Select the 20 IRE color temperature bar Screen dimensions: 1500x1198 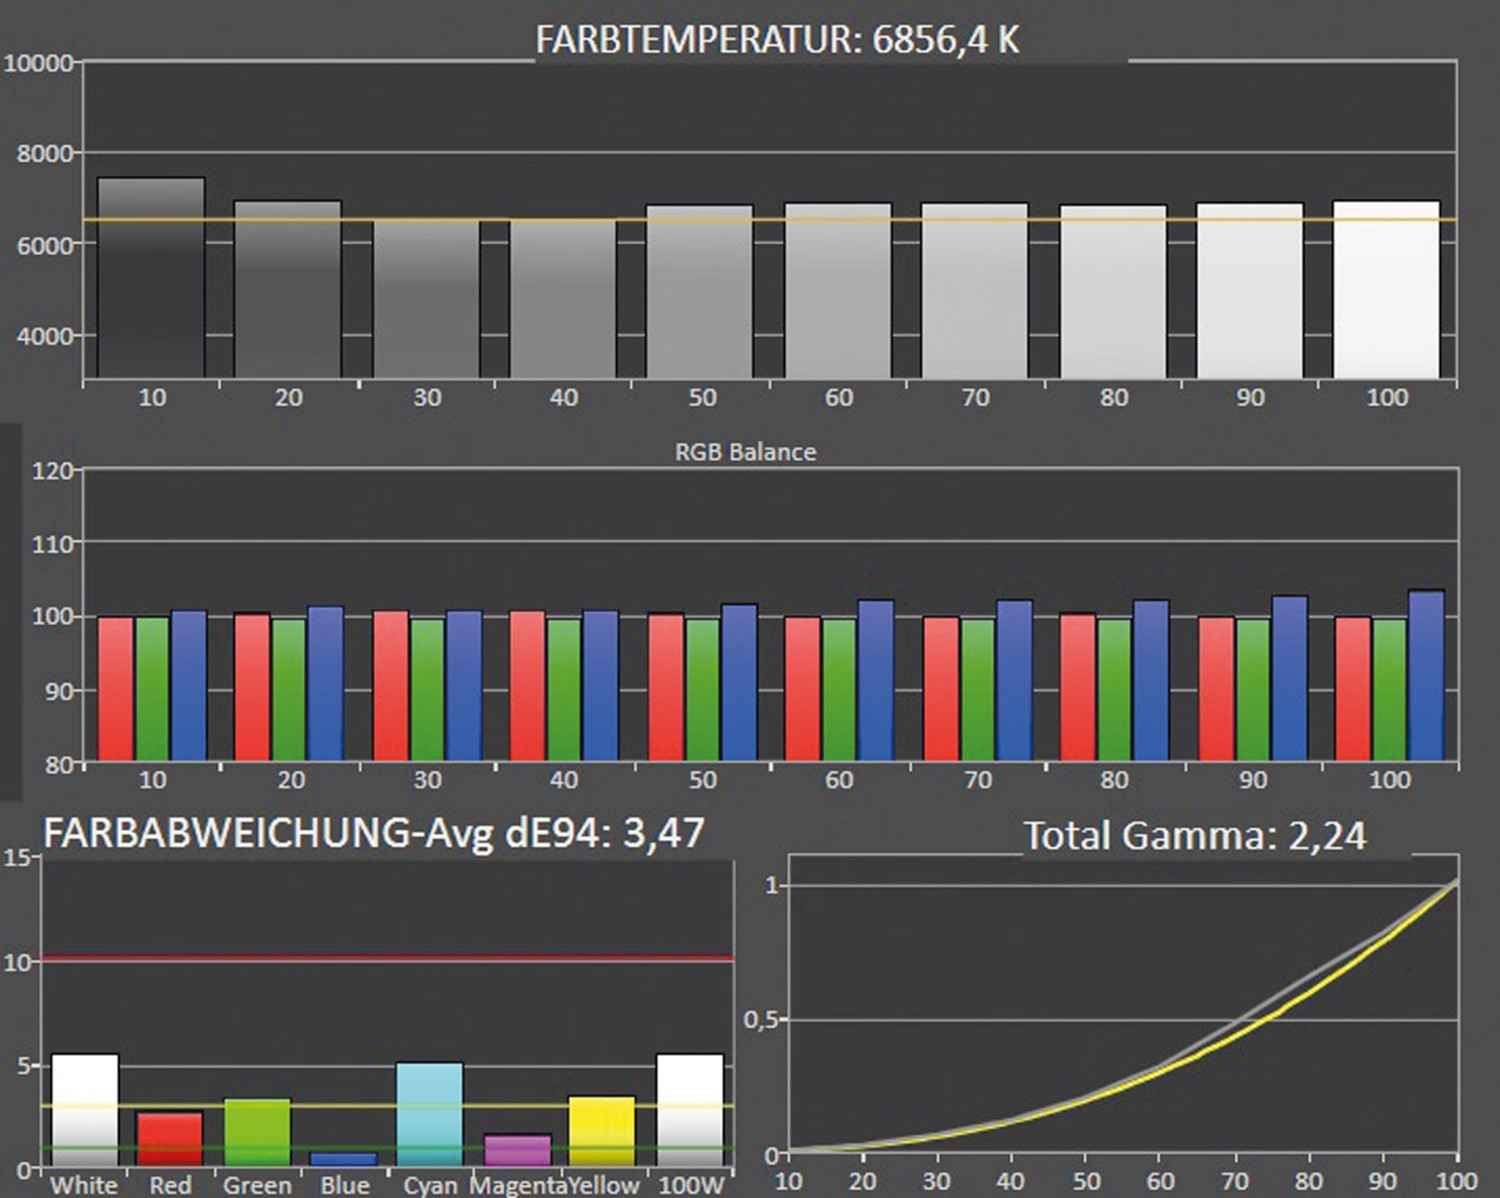click(x=288, y=289)
